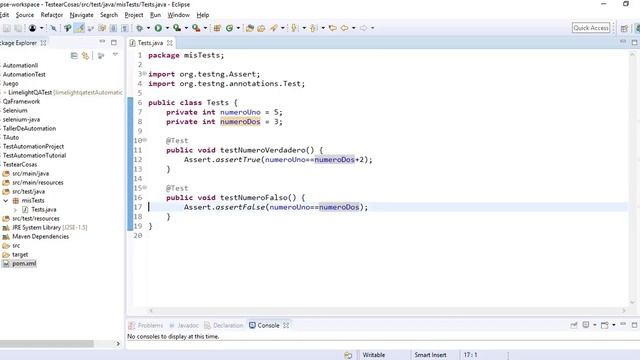The width and height of the screenshot is (640, 360).
Task: Click the Search flashlight icon
Action: (273, 28)
